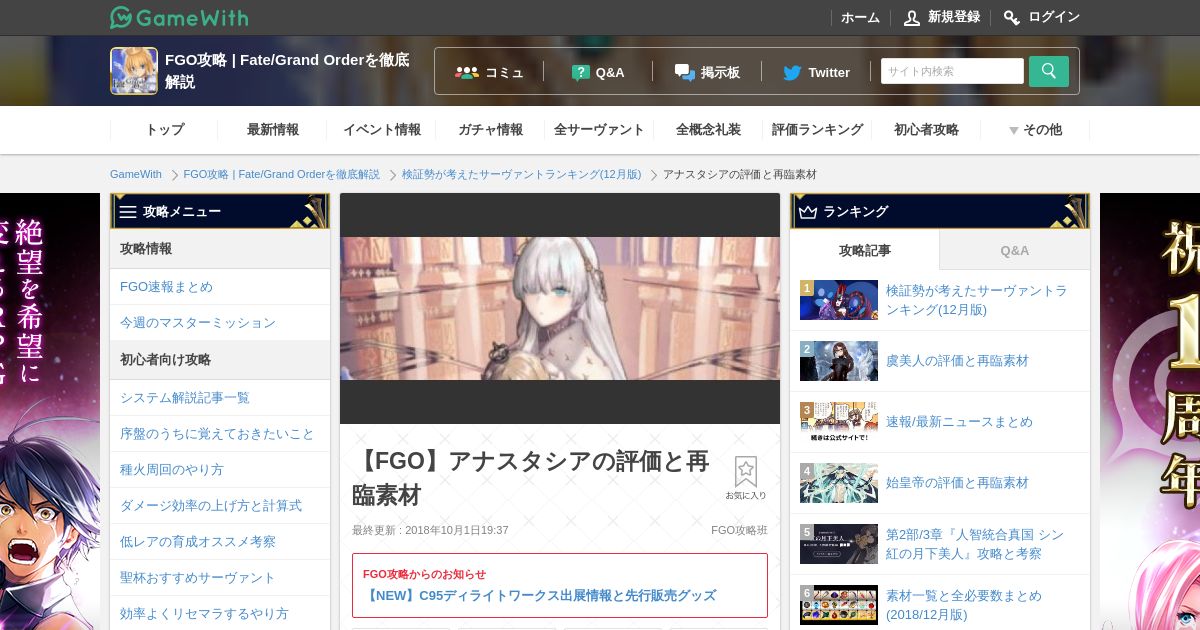
Task: Open 初心者攻略 nav item
Action: [926, 130]
